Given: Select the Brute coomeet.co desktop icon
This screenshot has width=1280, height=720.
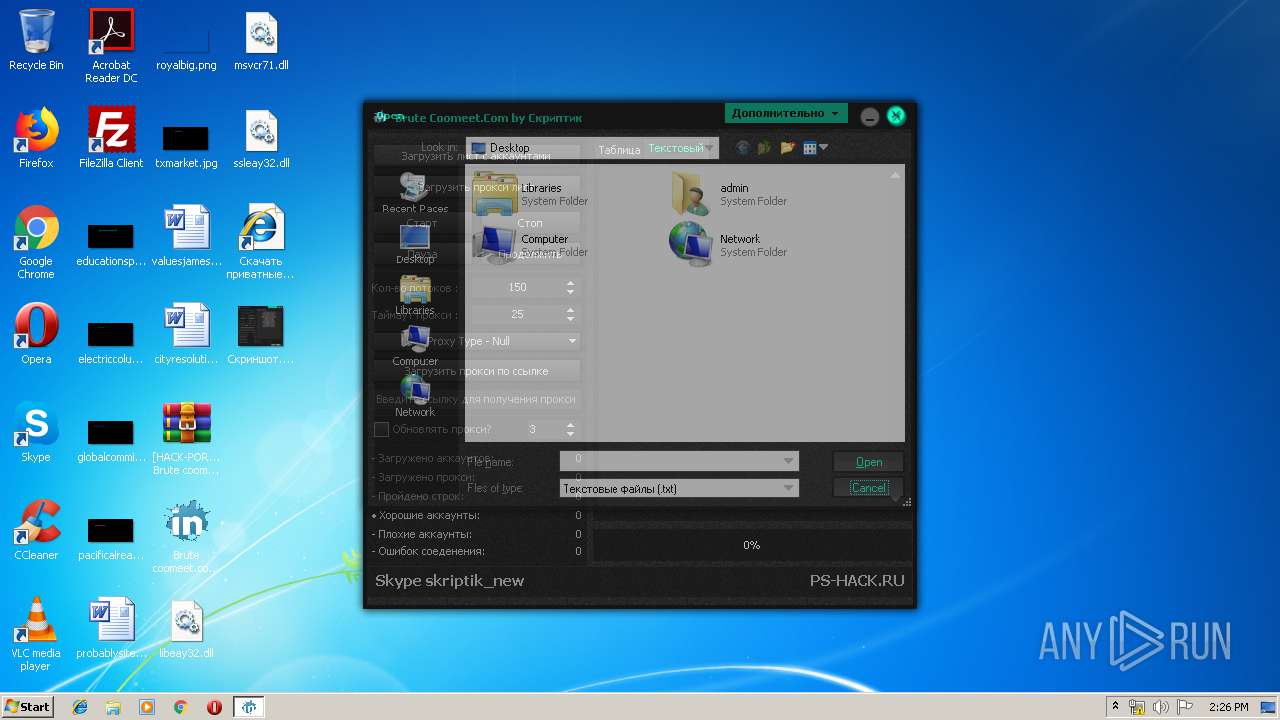Looking at the screenshot, I should click(187, 537).
